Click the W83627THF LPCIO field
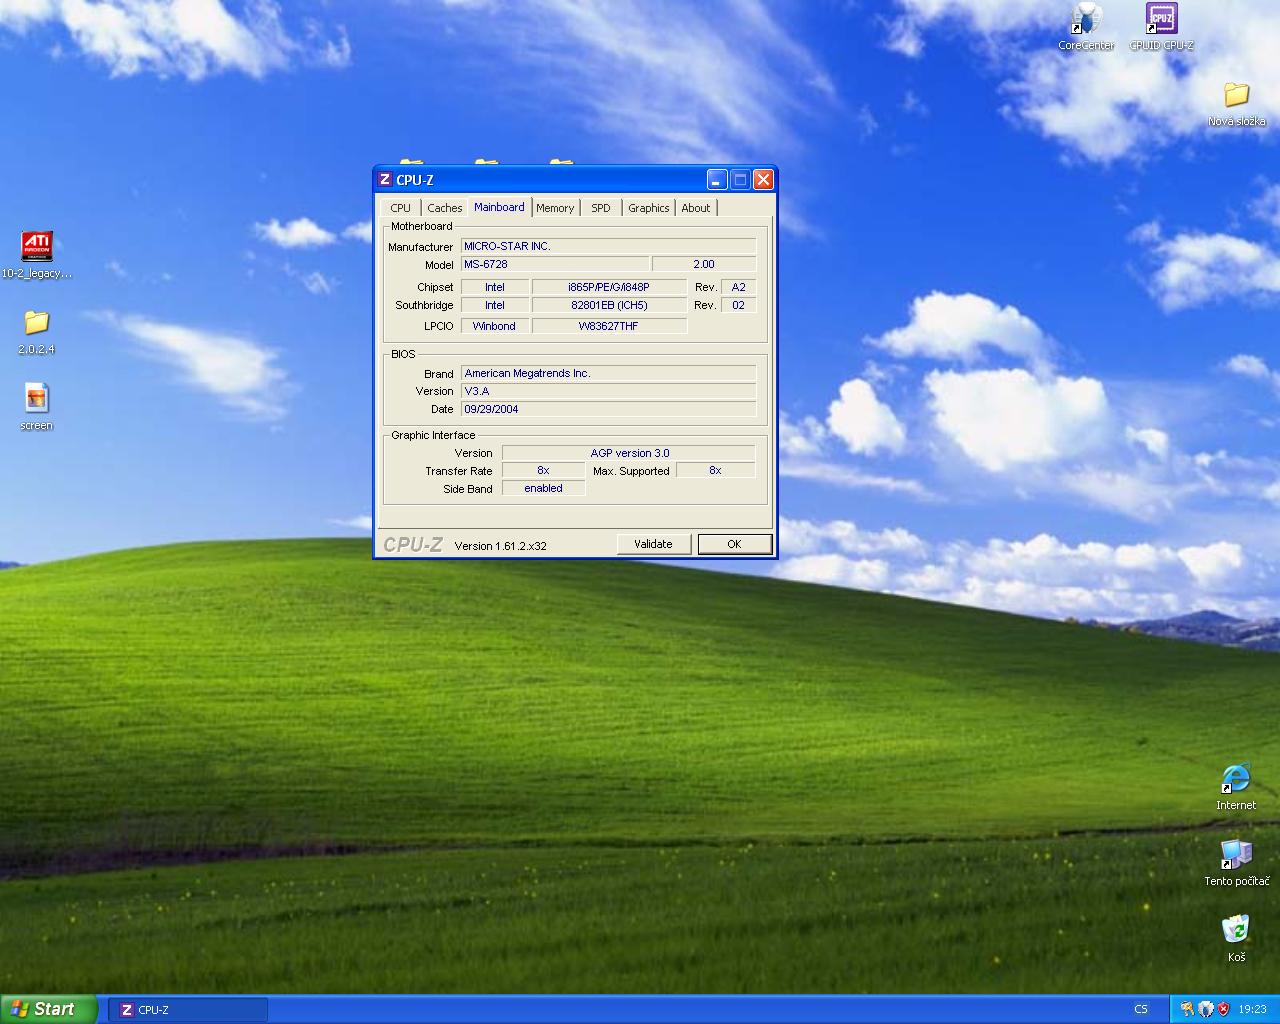The height and width of the screenshot is (1024, 1280). coord(609,326)
